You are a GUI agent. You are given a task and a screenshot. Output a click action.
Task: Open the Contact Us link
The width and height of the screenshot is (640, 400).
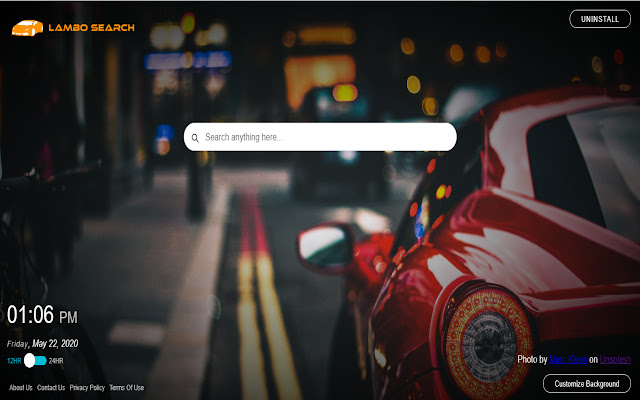click(51, 387)
